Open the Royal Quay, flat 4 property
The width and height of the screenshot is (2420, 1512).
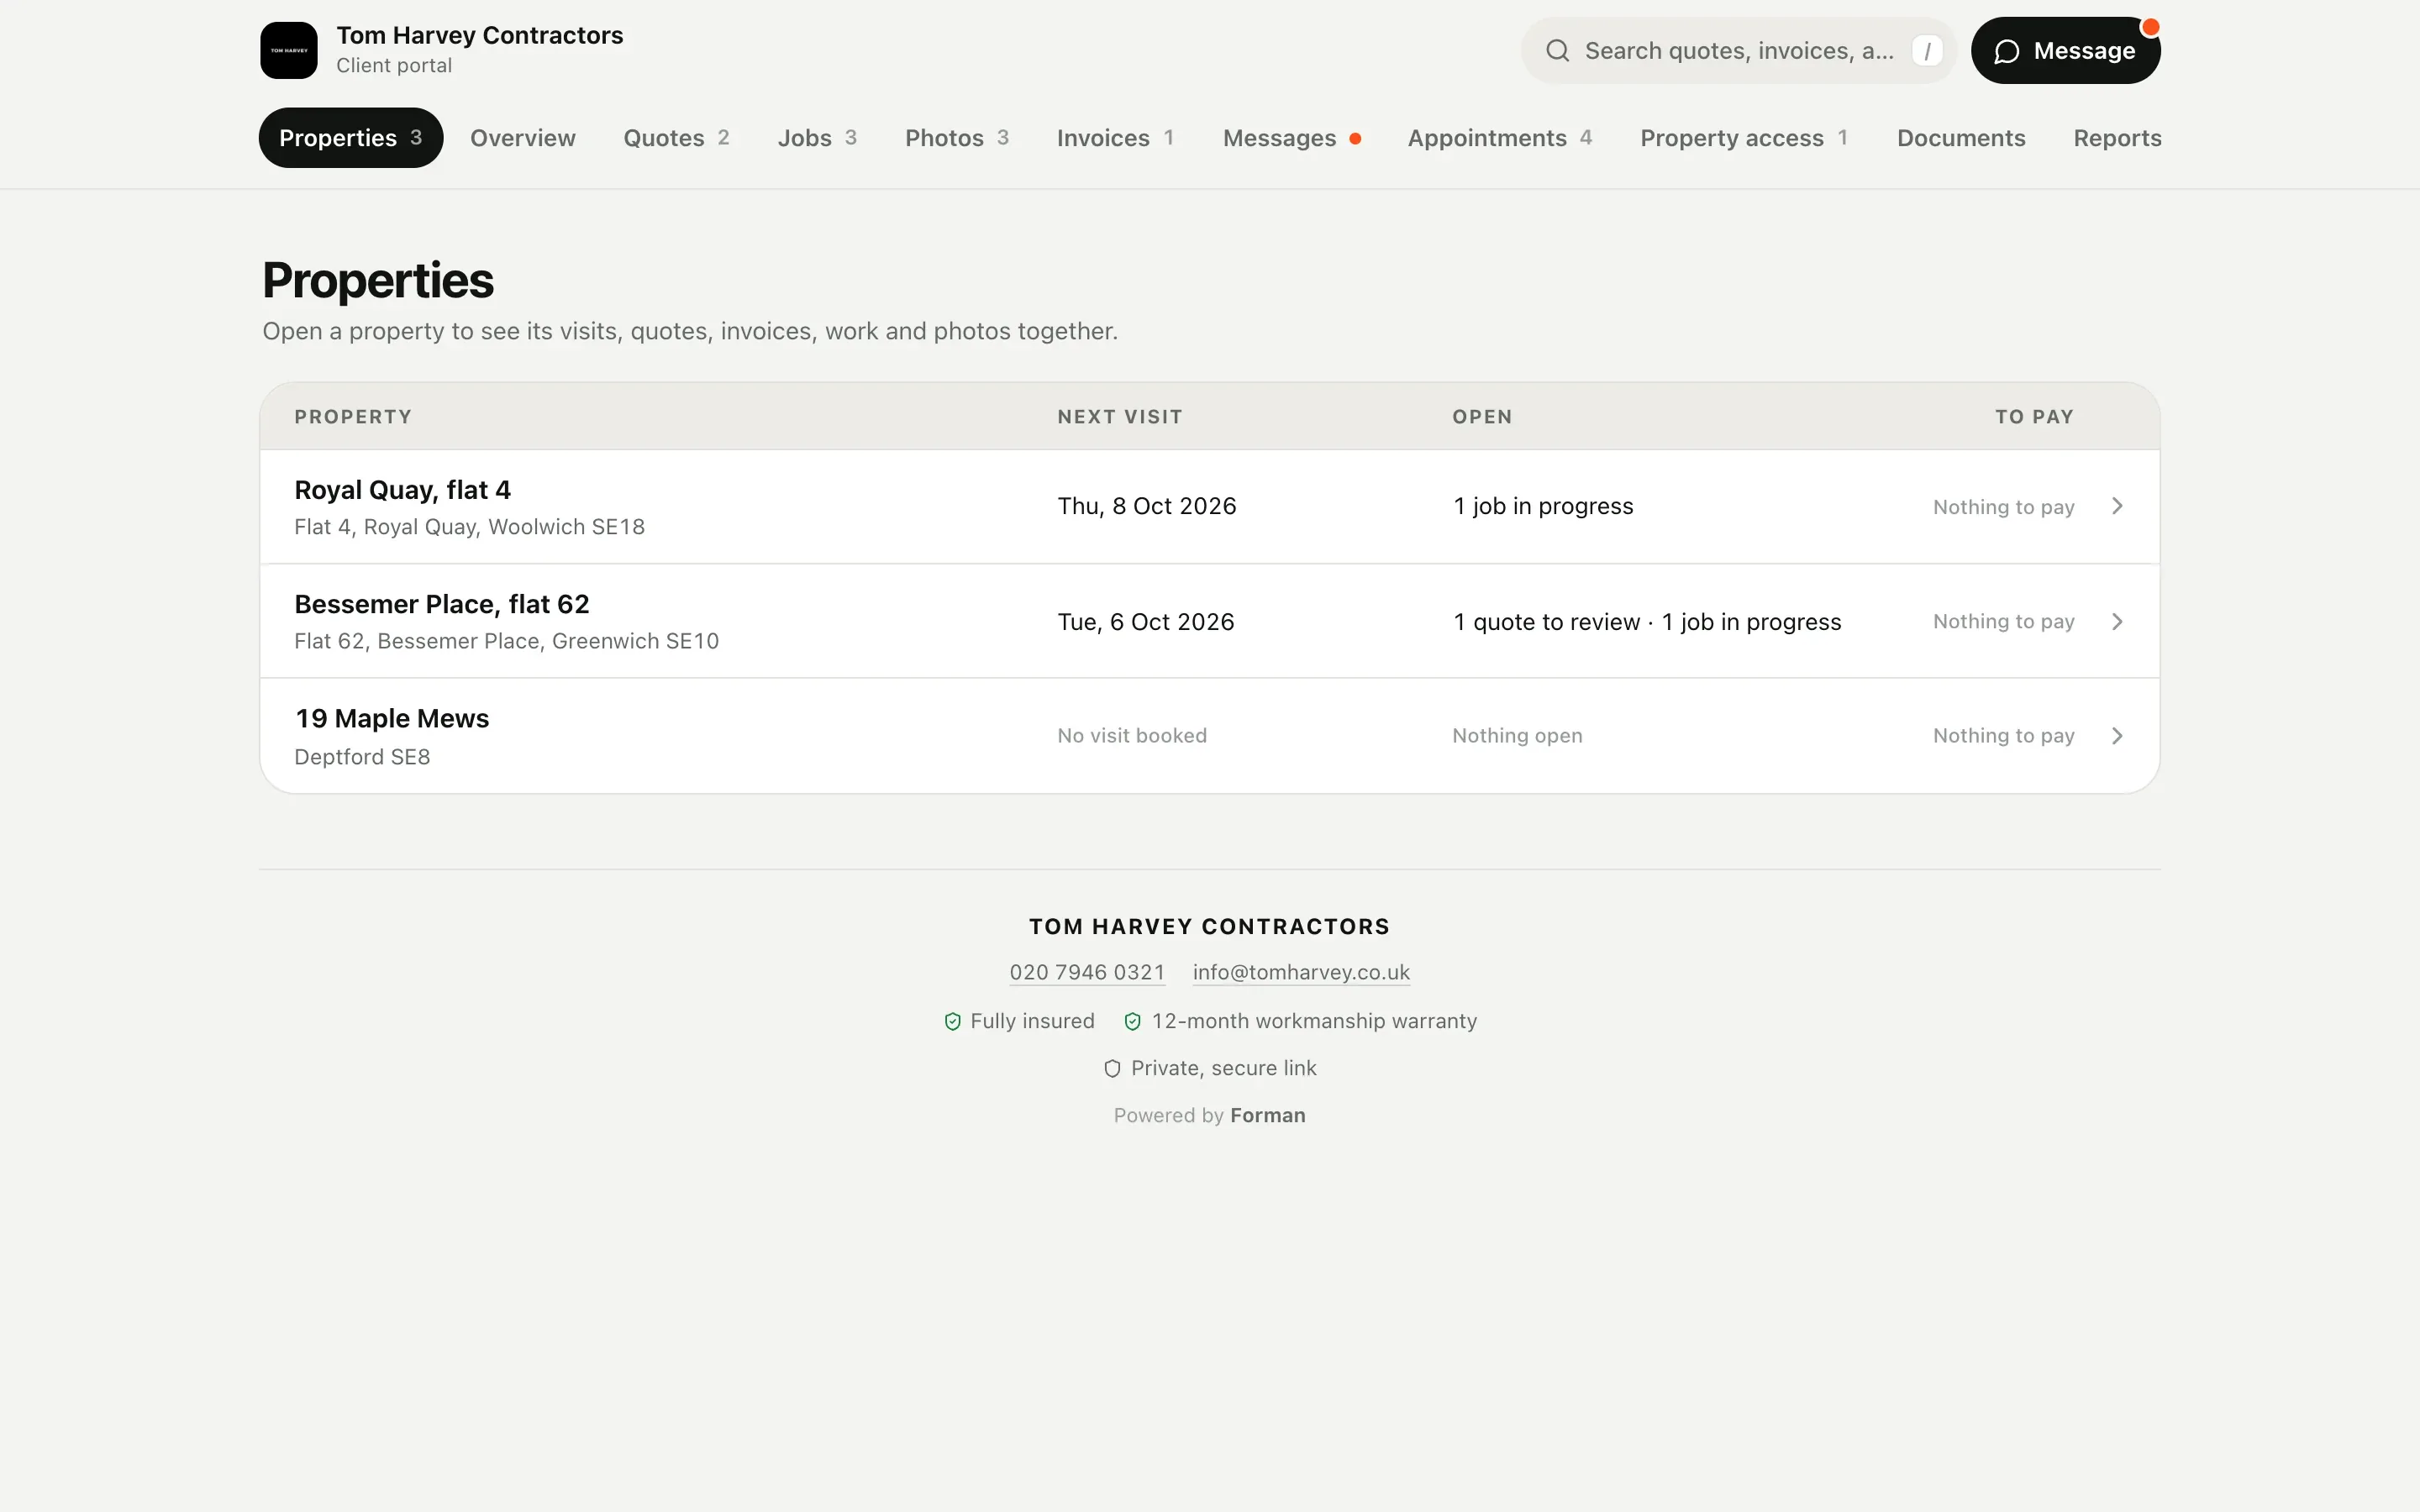1210,507
